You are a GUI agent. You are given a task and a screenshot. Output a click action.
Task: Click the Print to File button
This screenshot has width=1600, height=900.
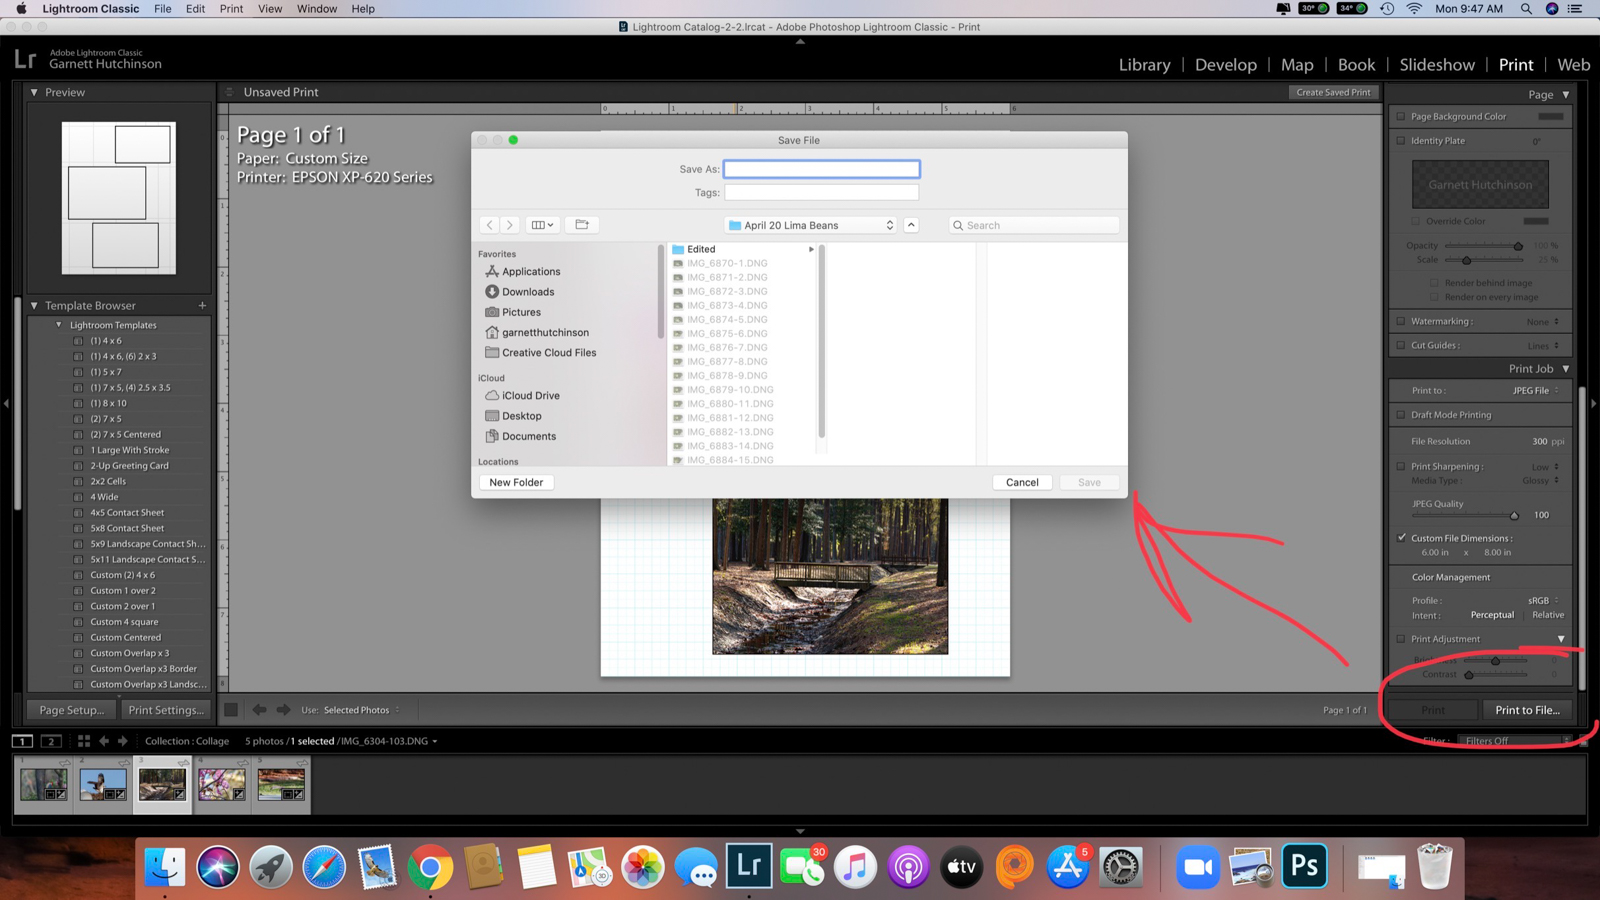1527,709
